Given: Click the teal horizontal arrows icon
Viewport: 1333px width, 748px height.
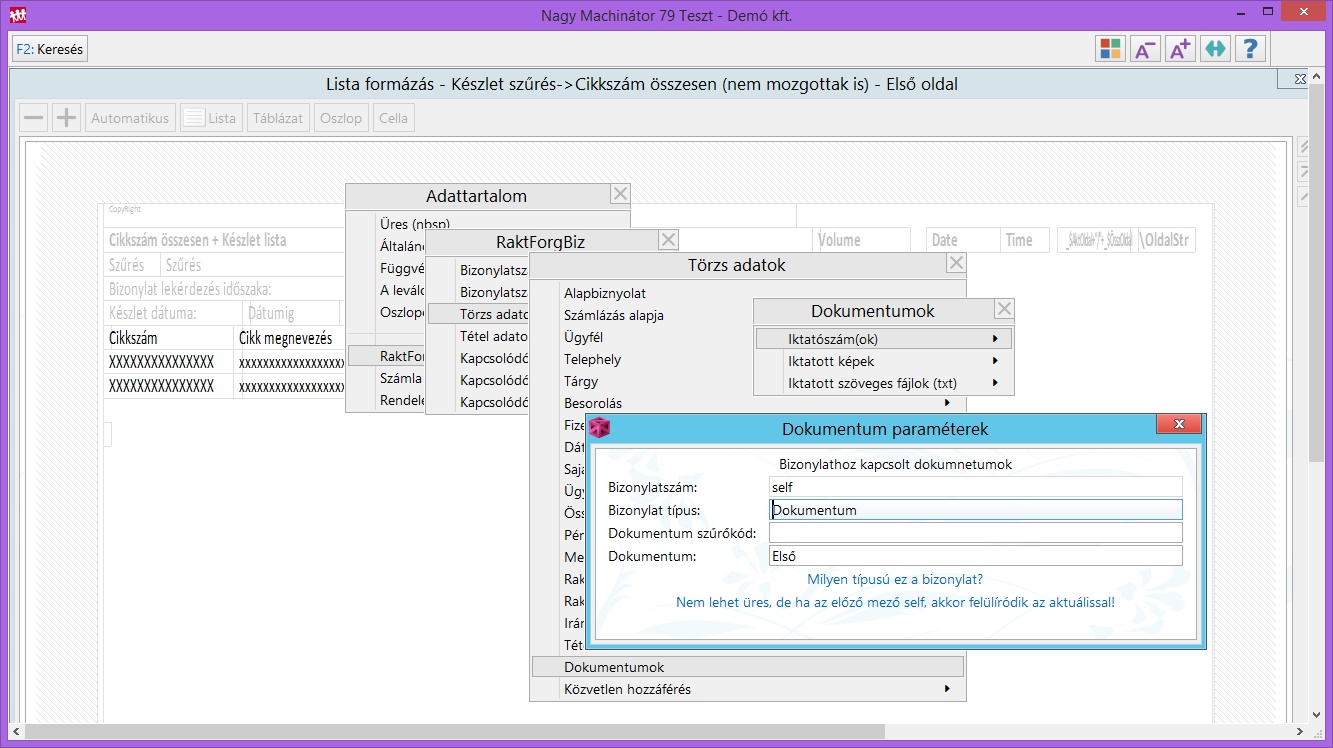Looking at the screenshot, I should coord(1215,49).
